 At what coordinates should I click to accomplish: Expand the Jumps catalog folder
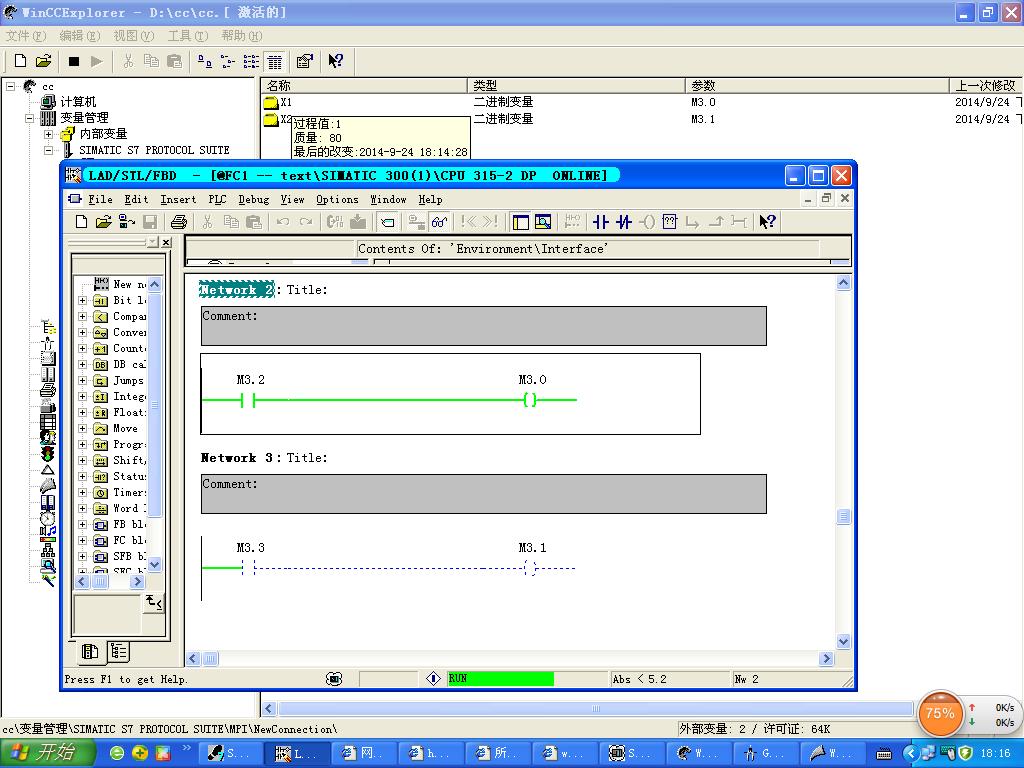tap(82, 381)
